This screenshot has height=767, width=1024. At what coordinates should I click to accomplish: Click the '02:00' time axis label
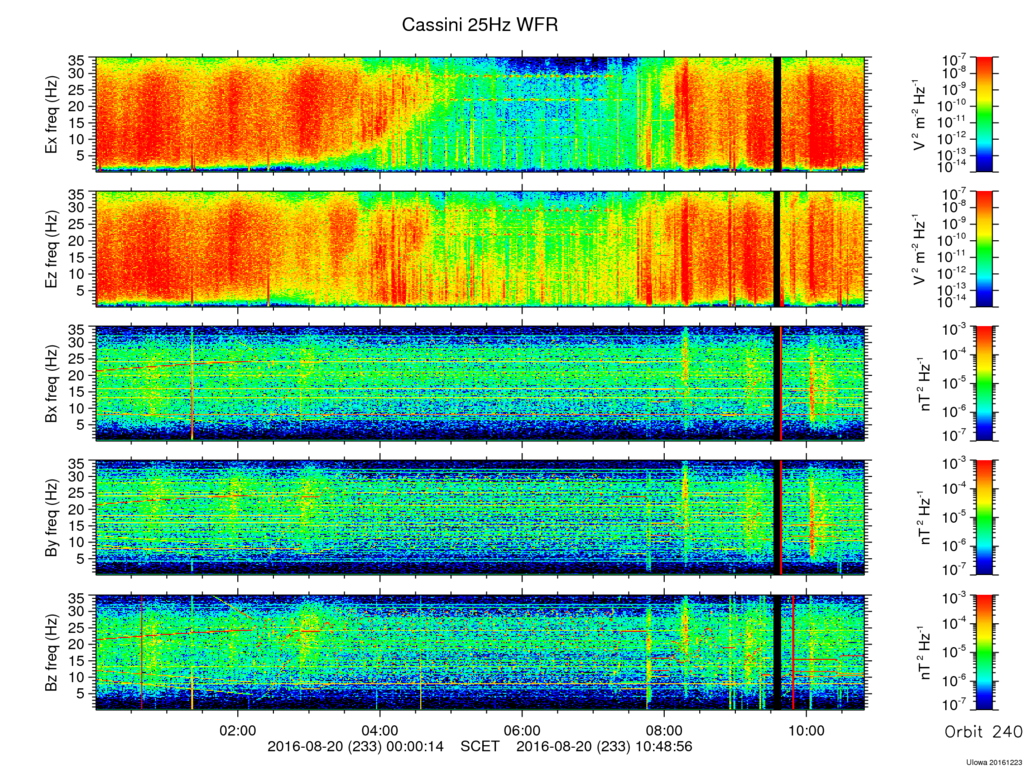238,730
